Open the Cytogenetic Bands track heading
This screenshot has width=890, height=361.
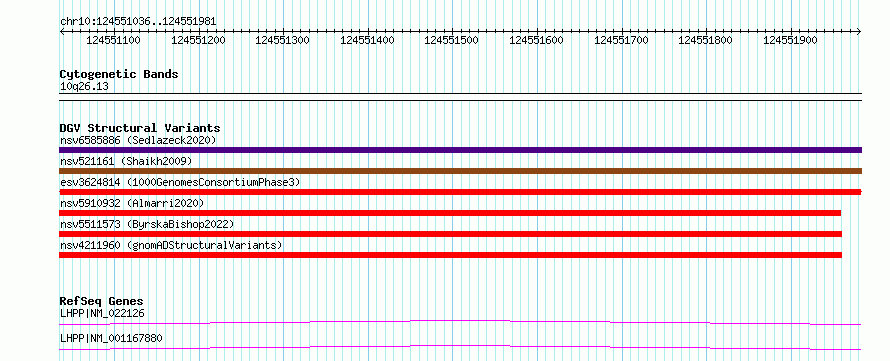[x=119, y=74]
